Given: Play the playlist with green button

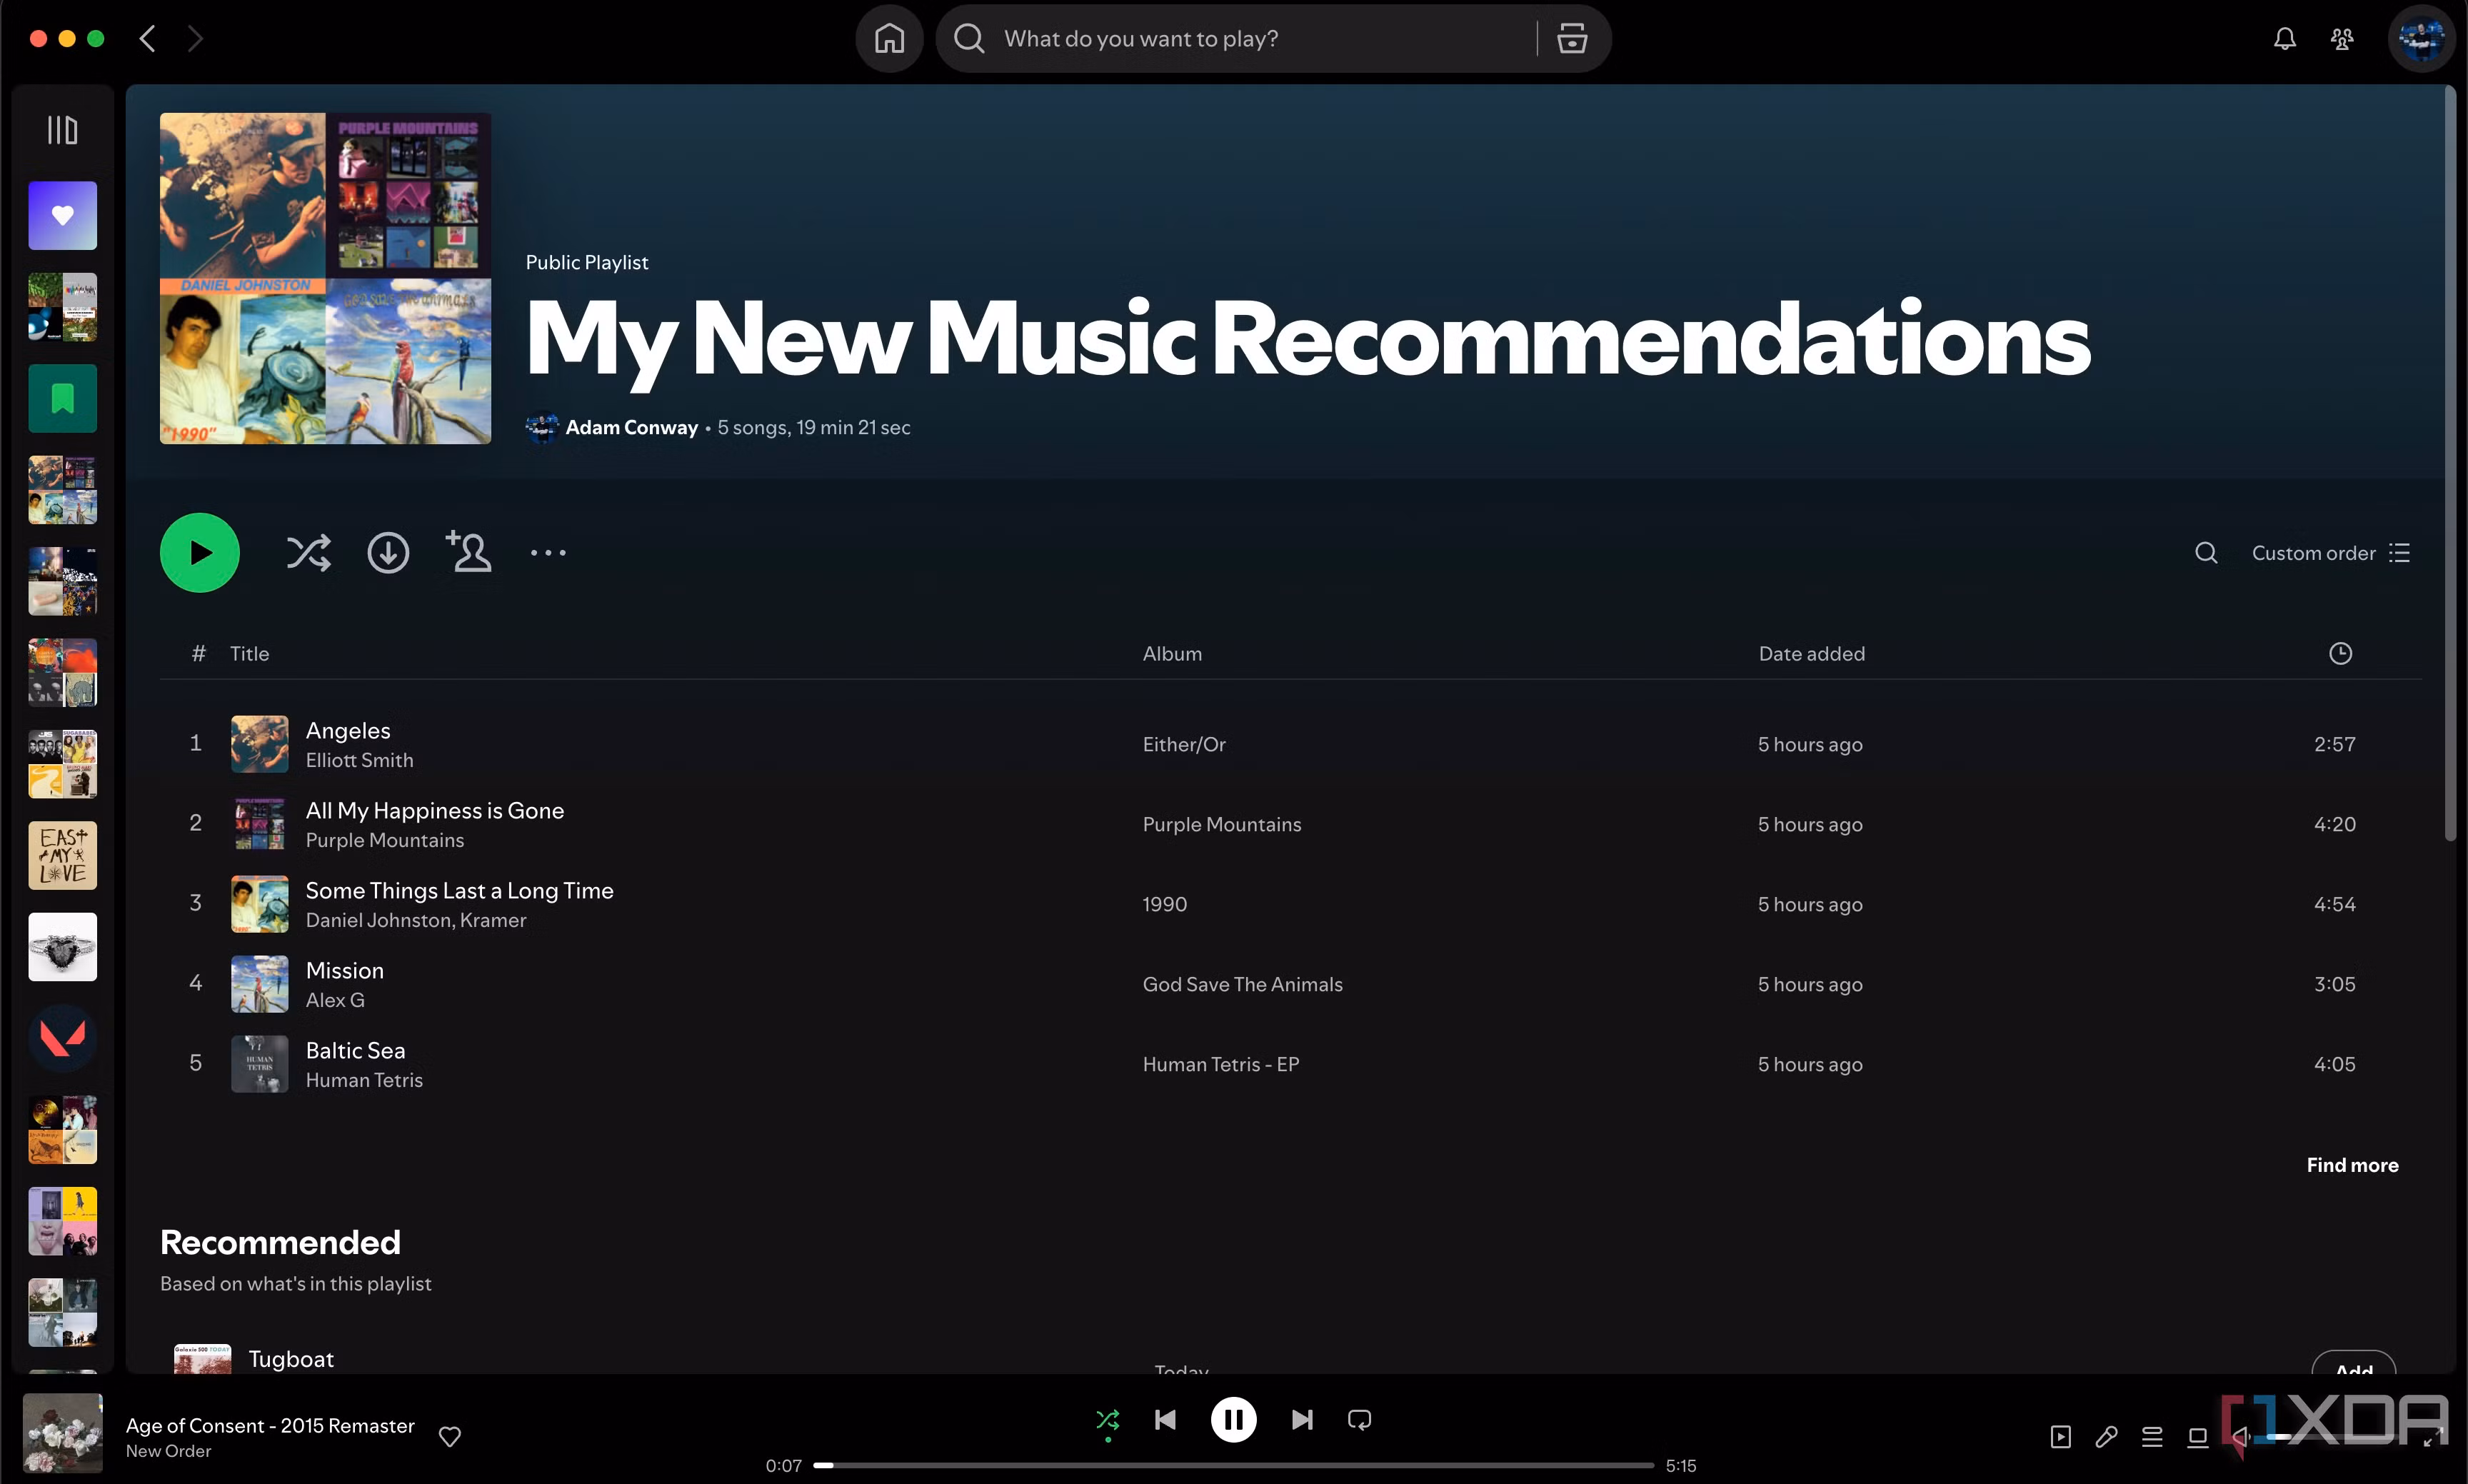Looking at the screenshot, I should [x=200, y=553].
